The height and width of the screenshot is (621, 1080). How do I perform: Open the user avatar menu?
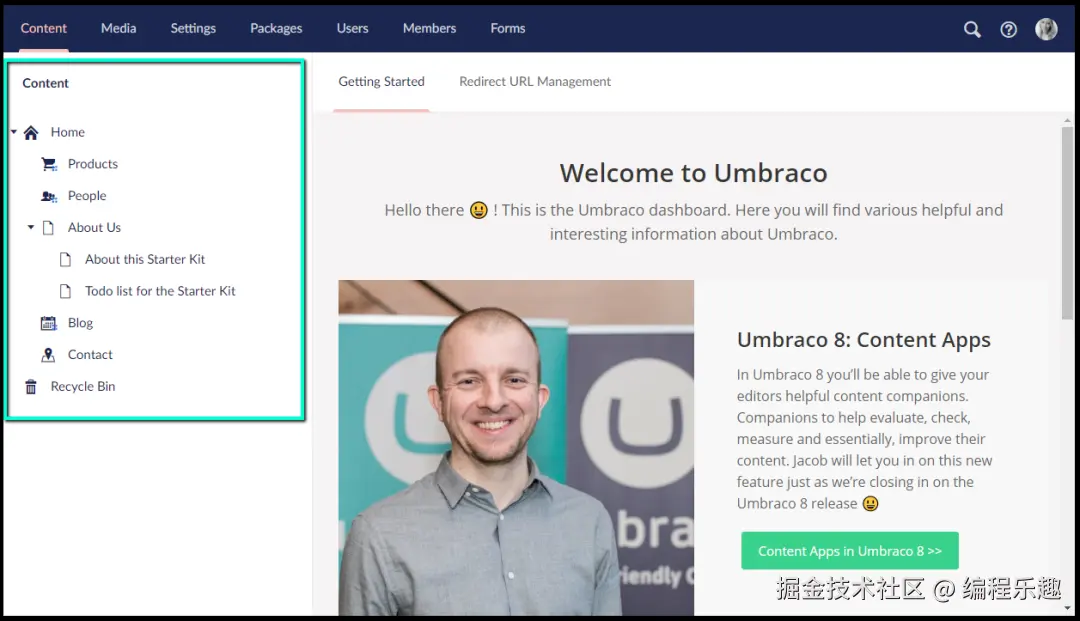click(1046, 29)
